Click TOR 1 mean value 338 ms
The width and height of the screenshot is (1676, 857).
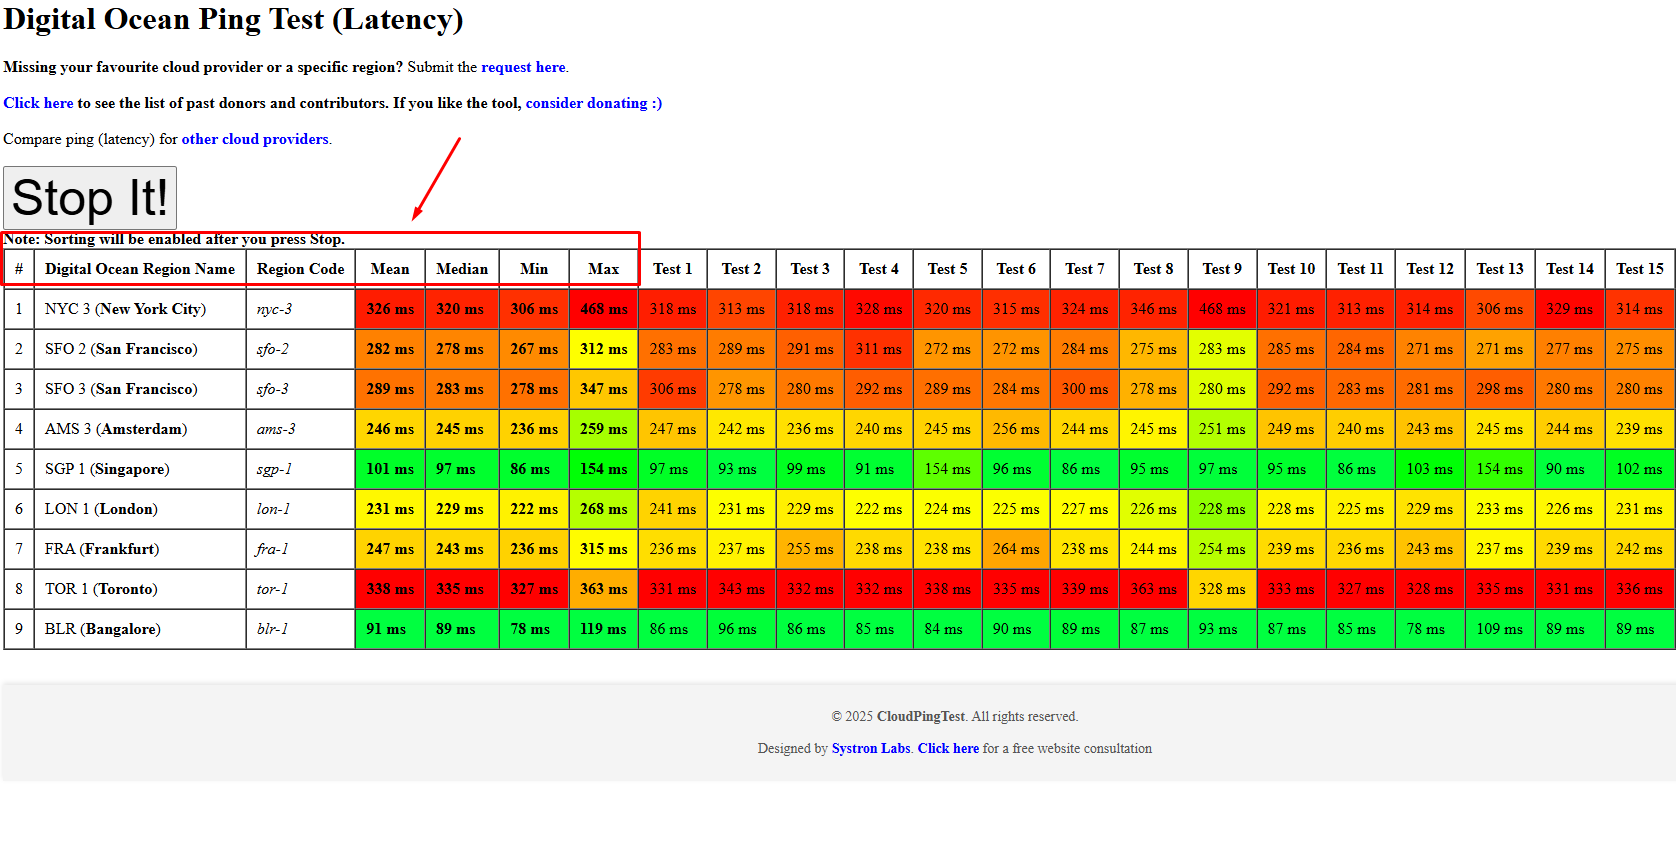[x=390, y=589]
